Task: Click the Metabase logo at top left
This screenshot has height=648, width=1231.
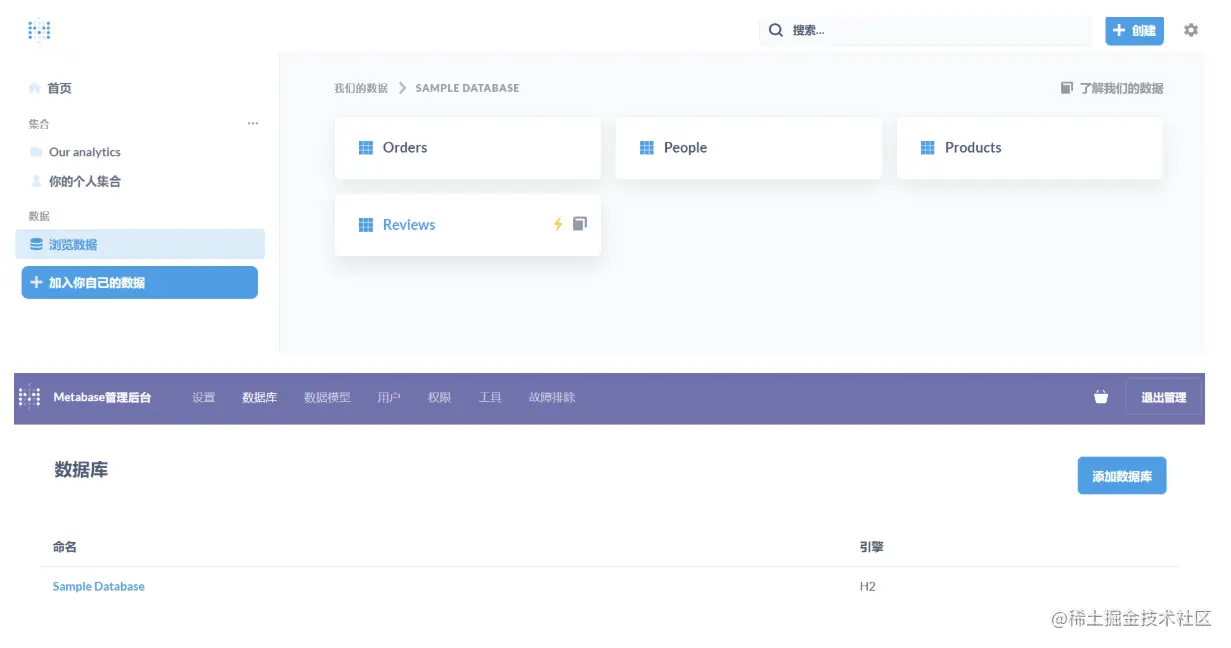Action: pos(39,31)
